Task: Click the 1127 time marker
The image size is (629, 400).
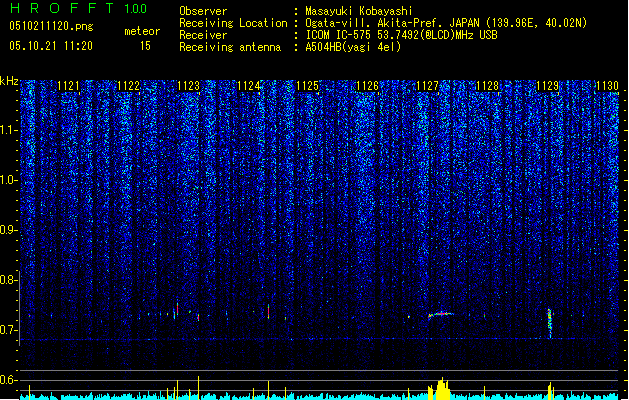Action: point(428,86)
